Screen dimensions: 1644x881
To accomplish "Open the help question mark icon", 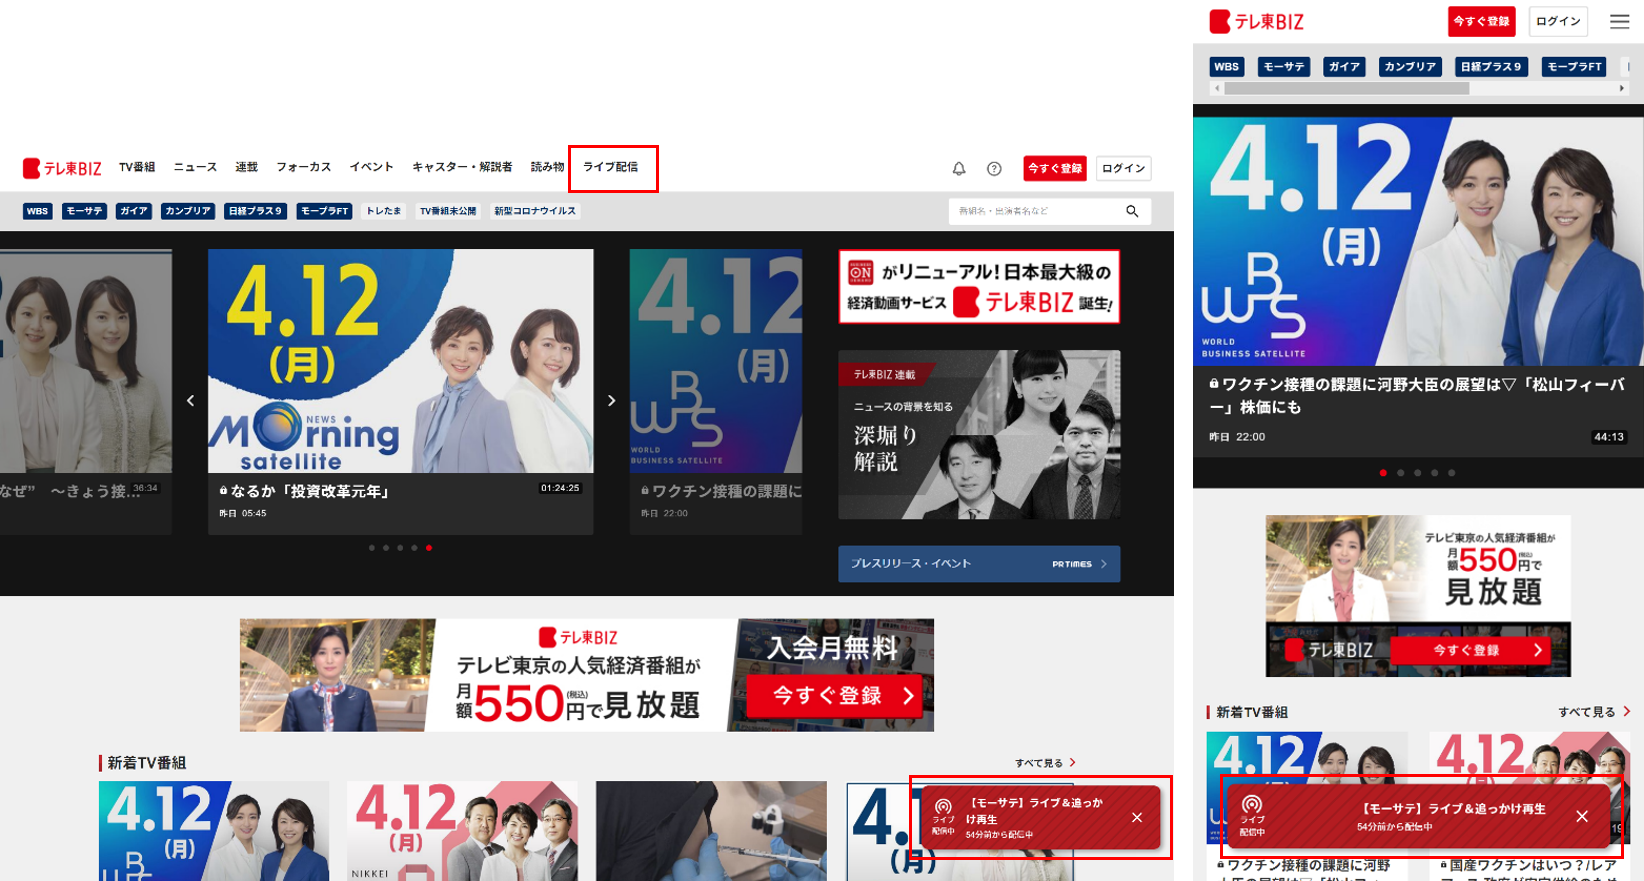I will click(x=994, y=169).
